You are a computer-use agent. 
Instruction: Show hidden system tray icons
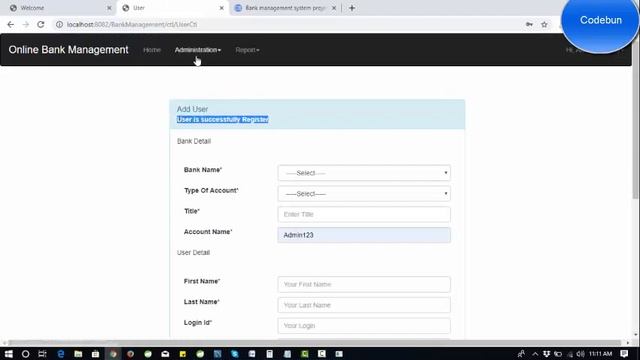535,354
